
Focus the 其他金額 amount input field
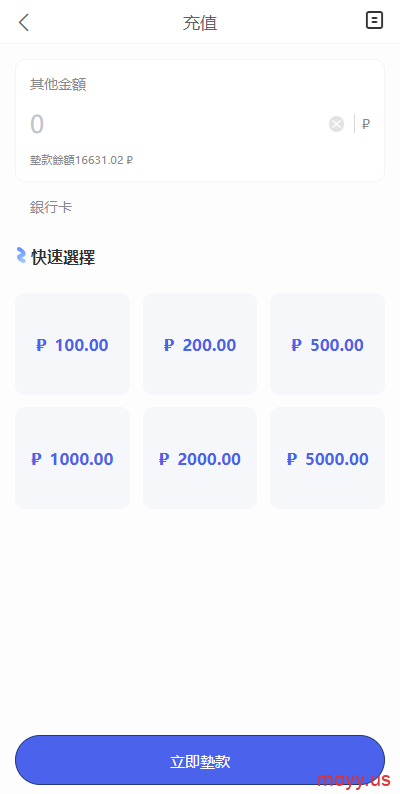177,124
